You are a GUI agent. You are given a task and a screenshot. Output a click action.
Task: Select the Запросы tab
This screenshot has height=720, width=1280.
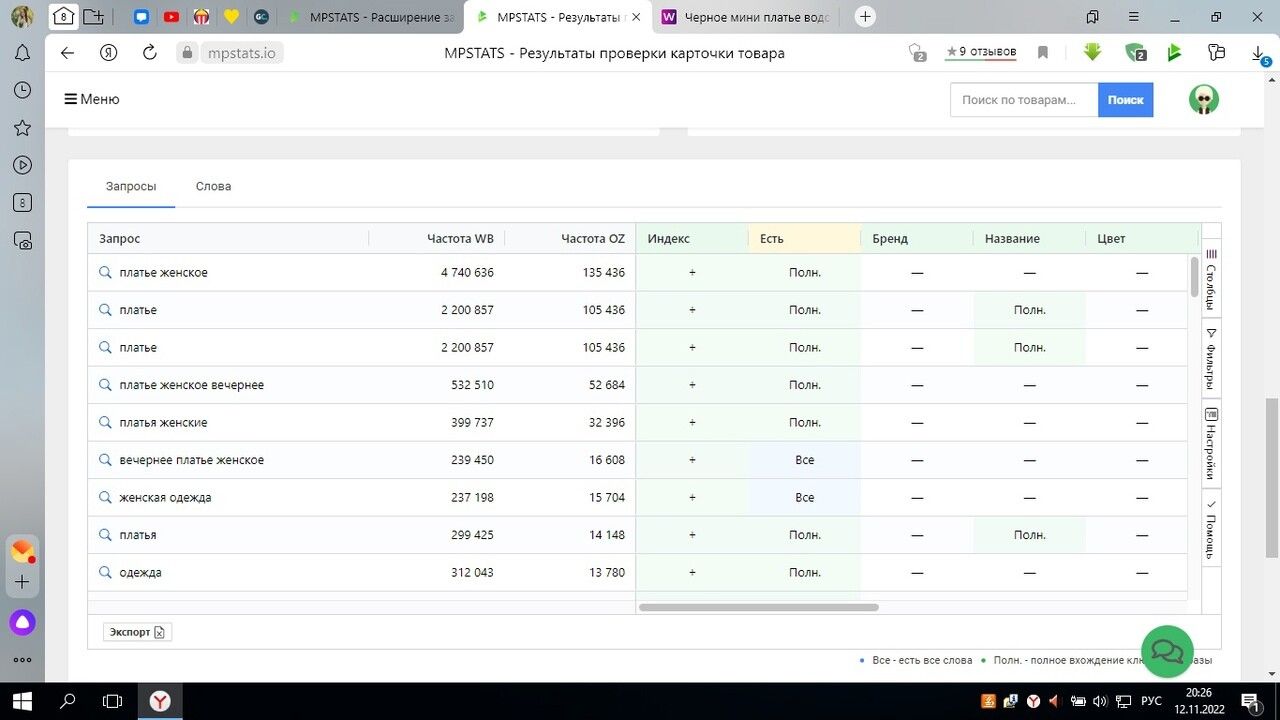point(131,186)
